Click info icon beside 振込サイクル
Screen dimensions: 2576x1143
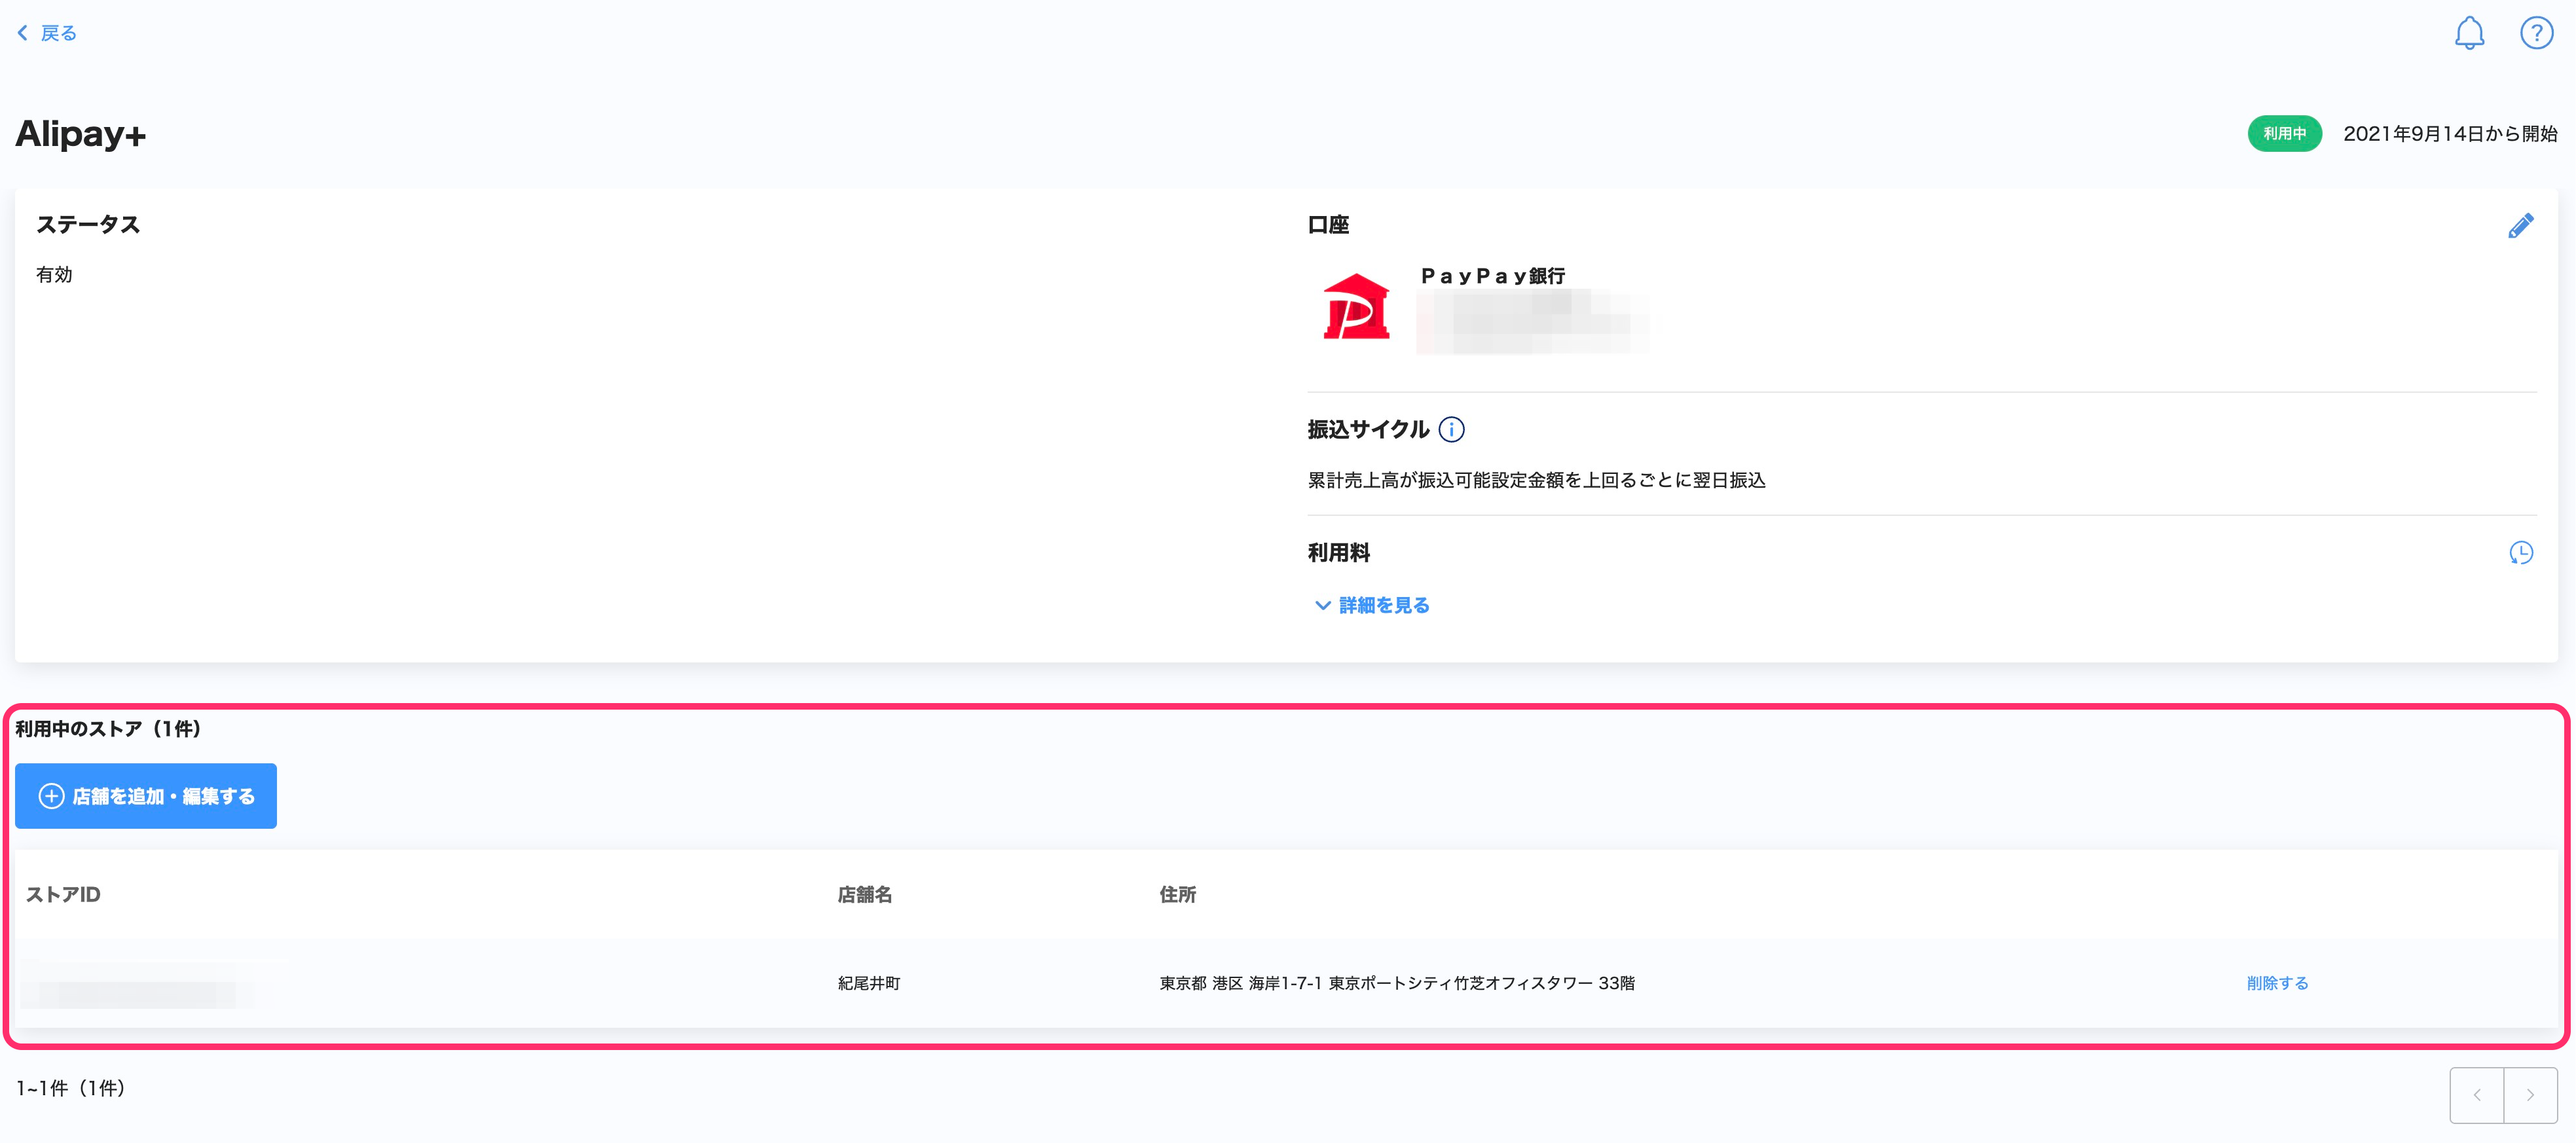pyautogui.click(x=1451, y=430)
